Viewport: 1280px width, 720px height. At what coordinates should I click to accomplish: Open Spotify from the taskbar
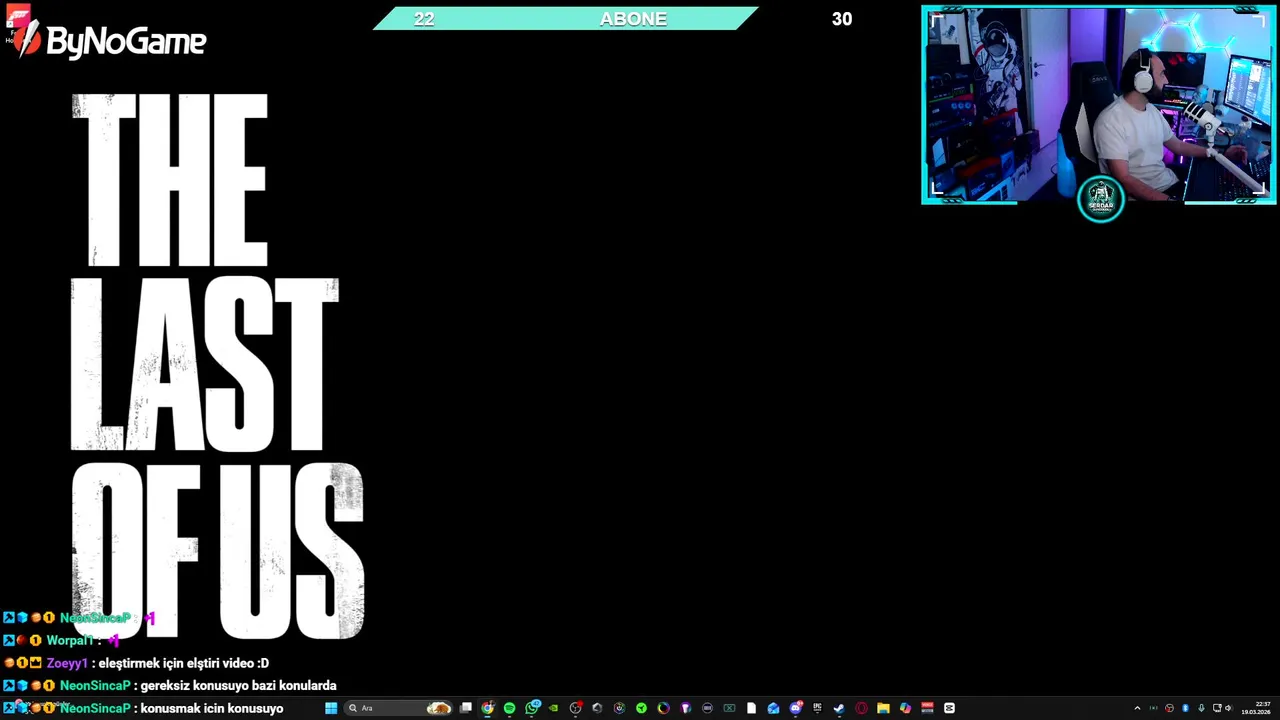[509, 708]
